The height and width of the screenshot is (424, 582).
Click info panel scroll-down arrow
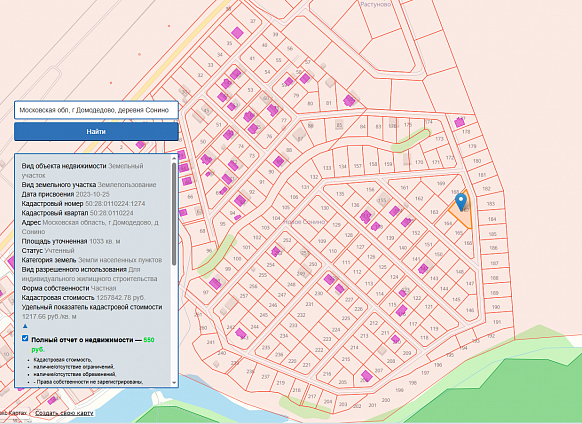click(x=174, y=383)
